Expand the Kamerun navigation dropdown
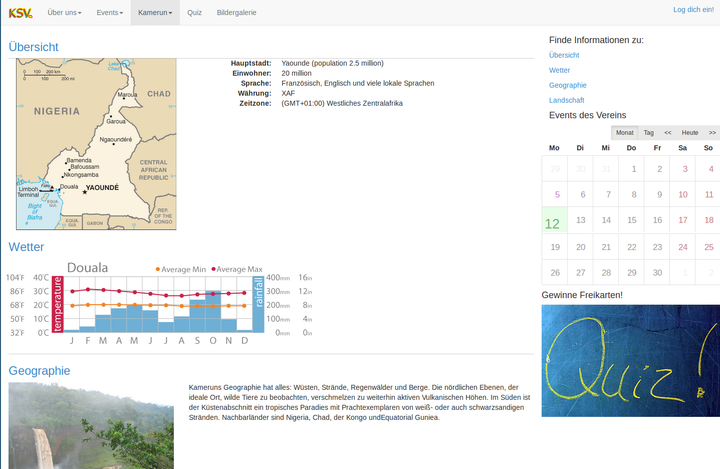Viewport: 720px width, 469px height. pyautogui.click(x=155, y=12)
